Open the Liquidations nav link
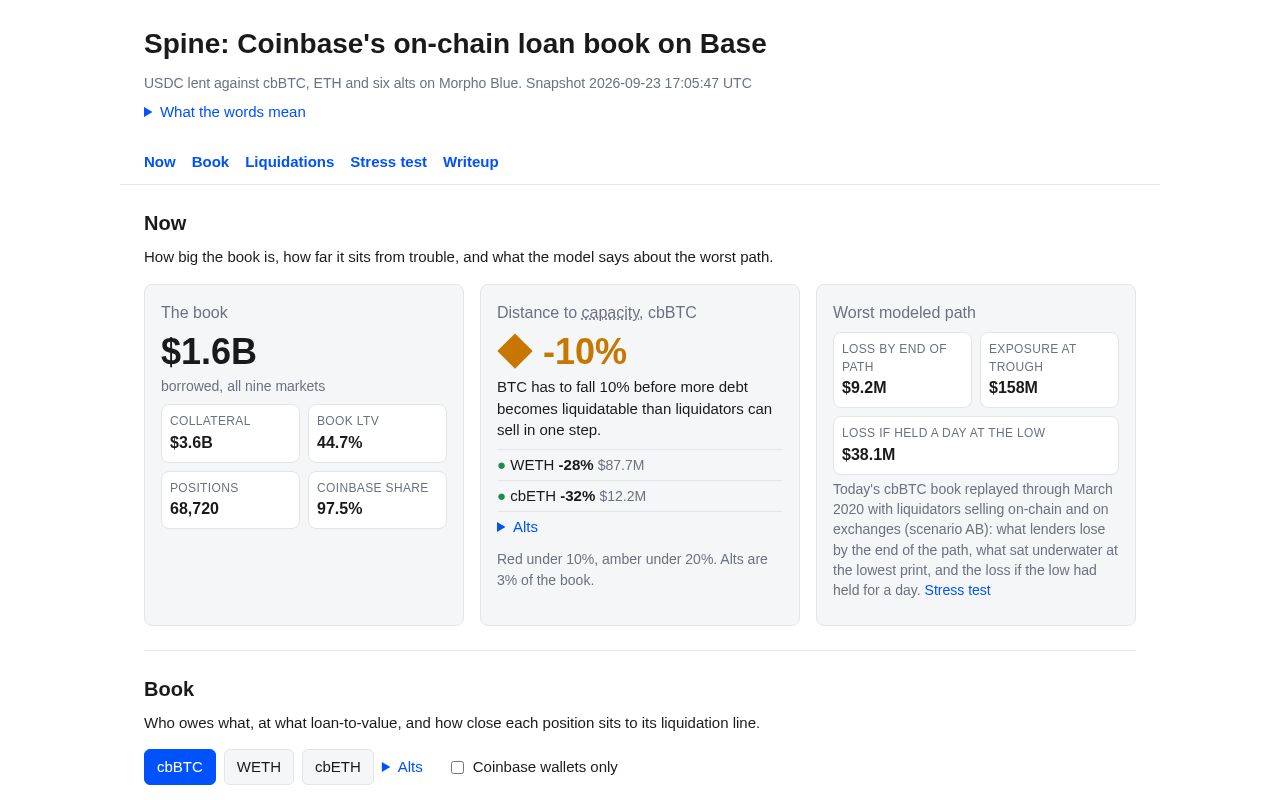Image resolution: width=1280 pixels, height=800 pixels. pyautogui.click(x=289, y=162)
